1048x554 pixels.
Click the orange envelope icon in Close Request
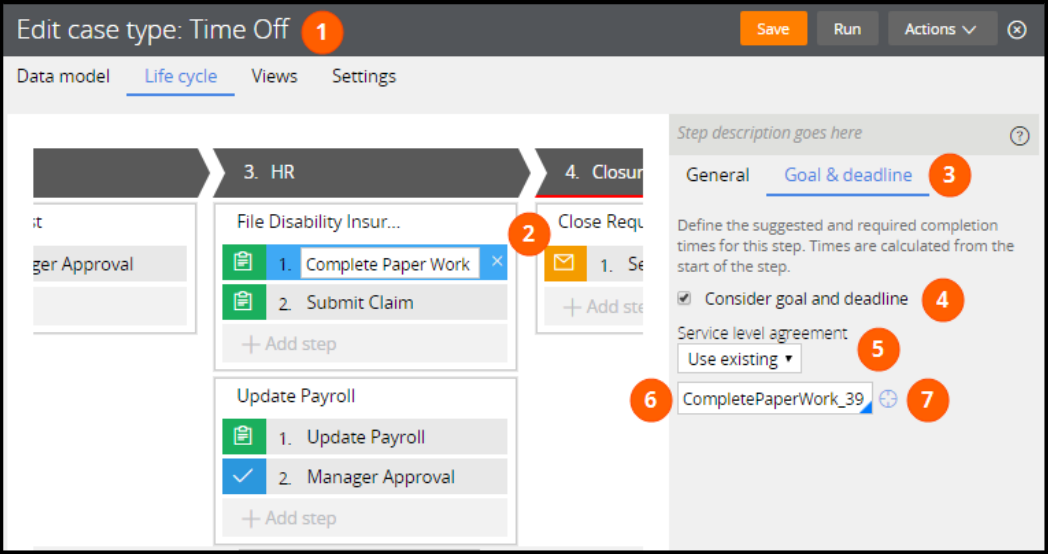coord(563,263)
